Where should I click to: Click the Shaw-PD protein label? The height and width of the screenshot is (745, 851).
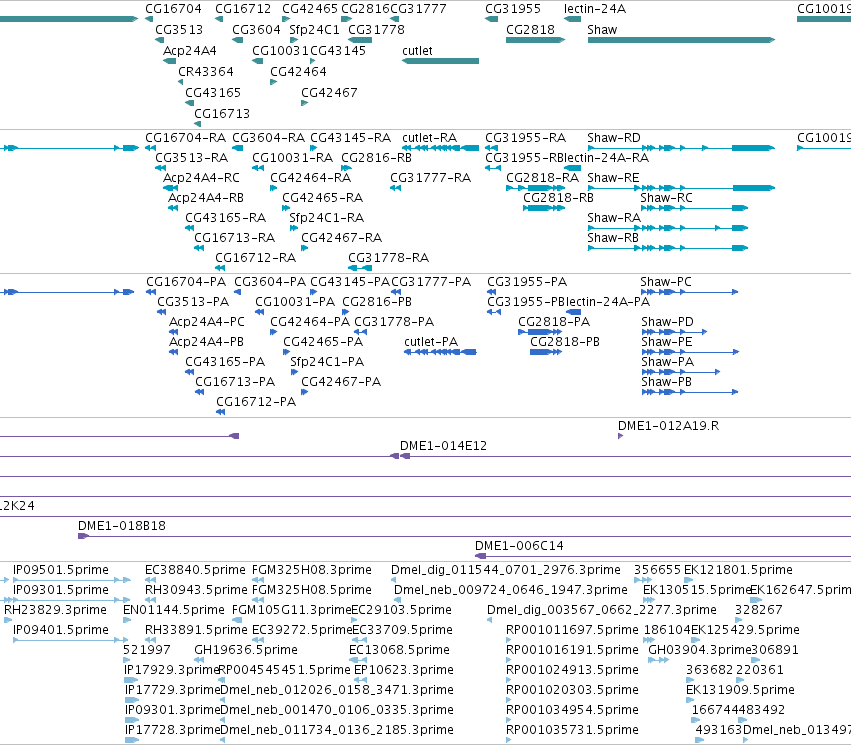[667, 322]
